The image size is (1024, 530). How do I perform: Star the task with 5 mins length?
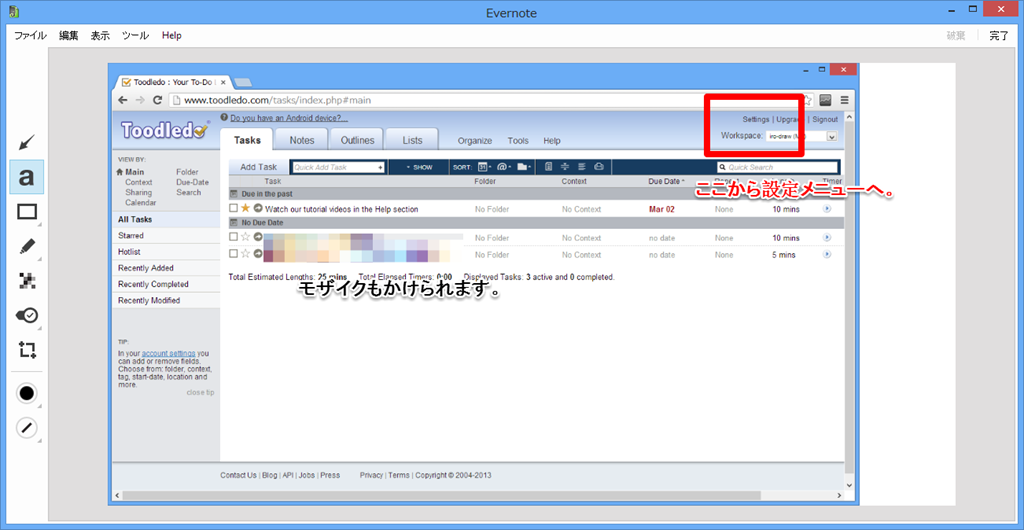(x=246, y=254)
